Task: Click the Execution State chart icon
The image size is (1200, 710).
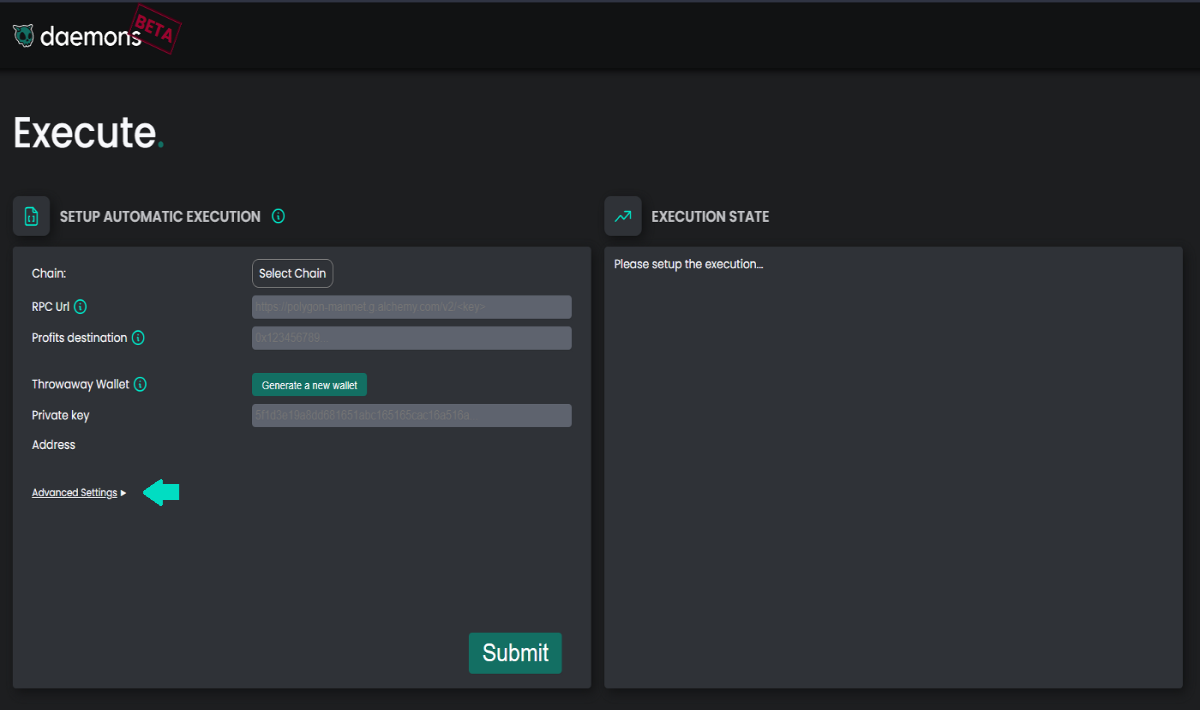Action: tap(623, 216)
